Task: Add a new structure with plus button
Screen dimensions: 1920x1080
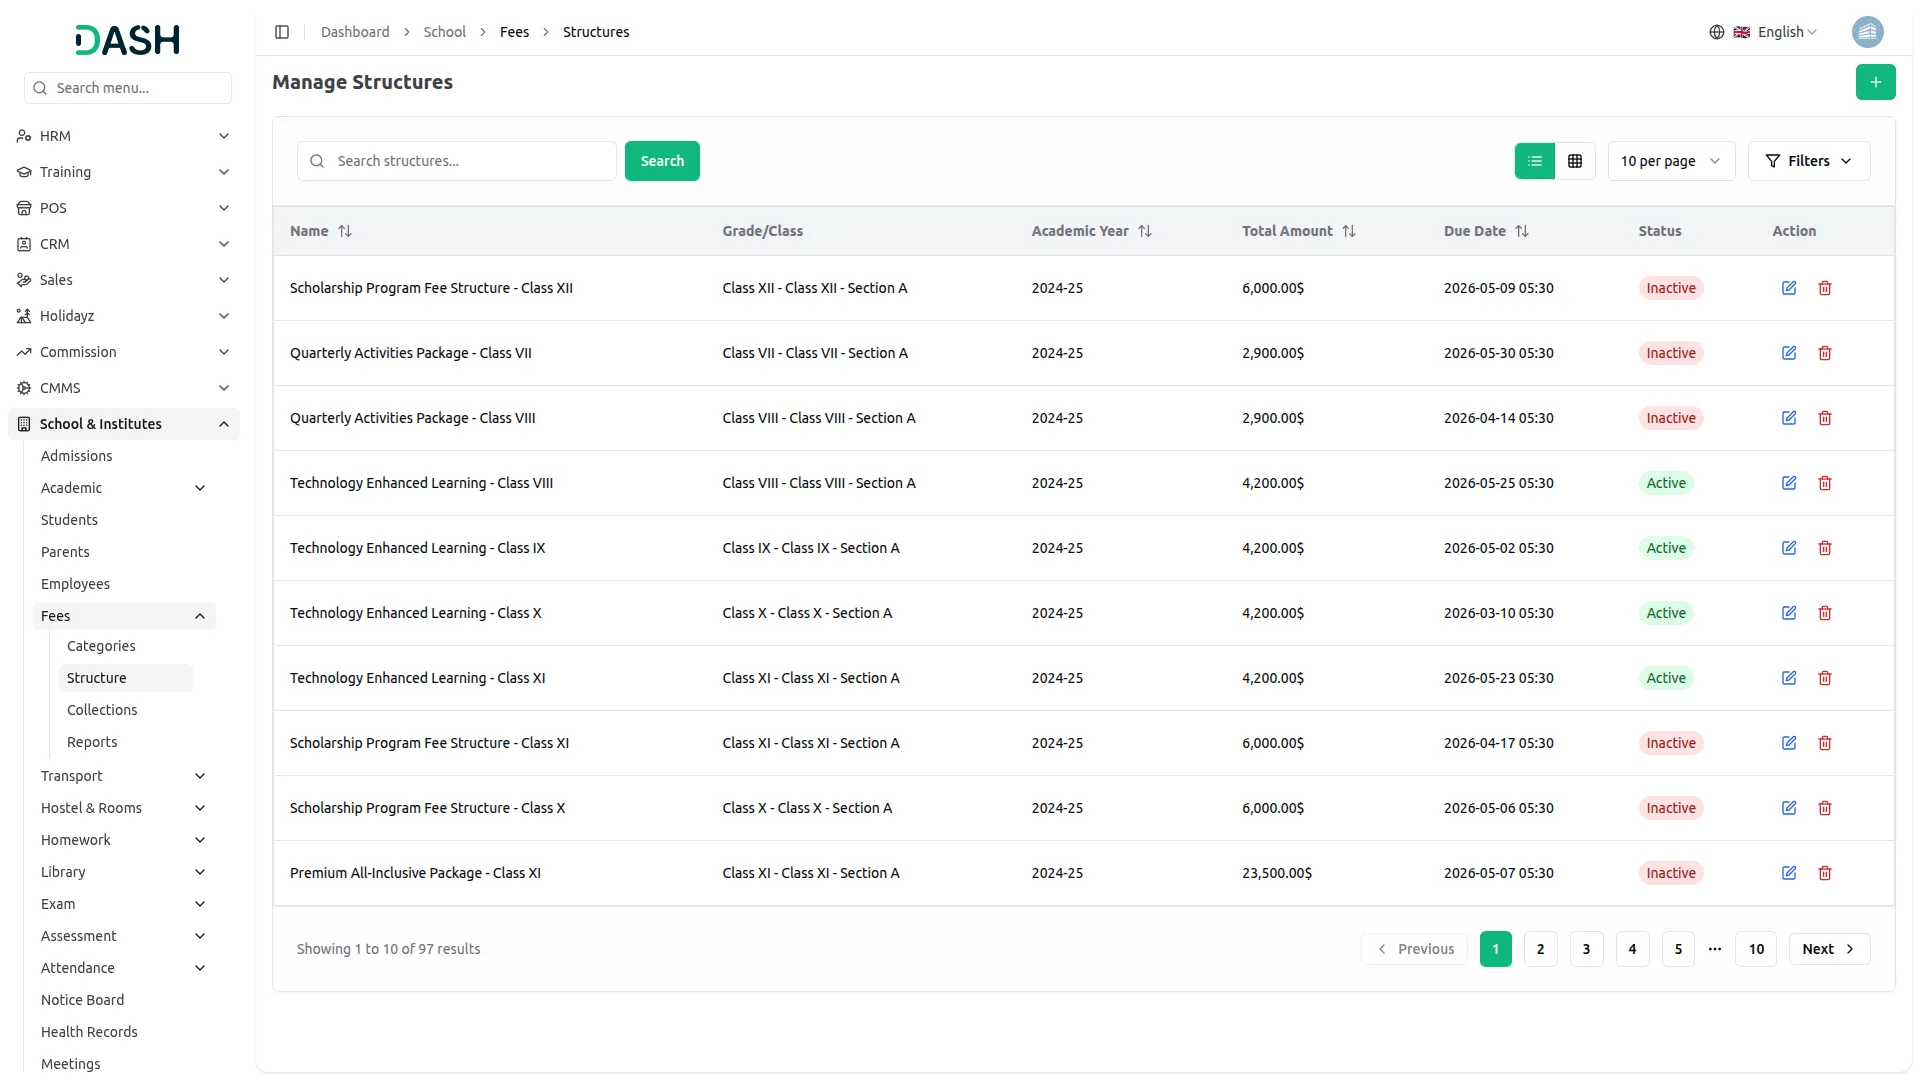Action: coord(1875,82)
